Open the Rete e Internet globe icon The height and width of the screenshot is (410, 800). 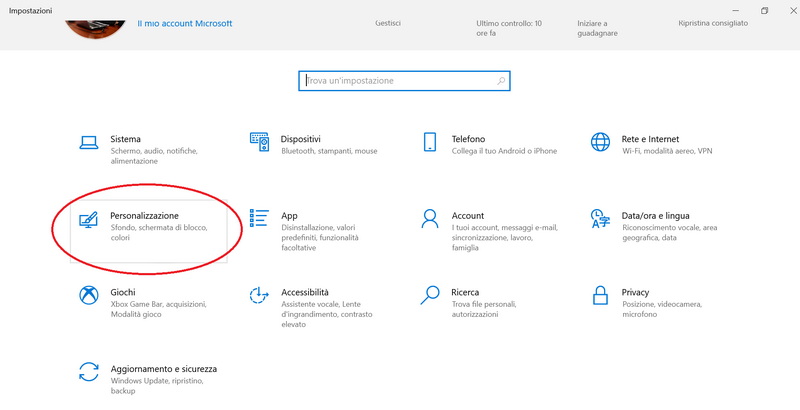point(600,142)
